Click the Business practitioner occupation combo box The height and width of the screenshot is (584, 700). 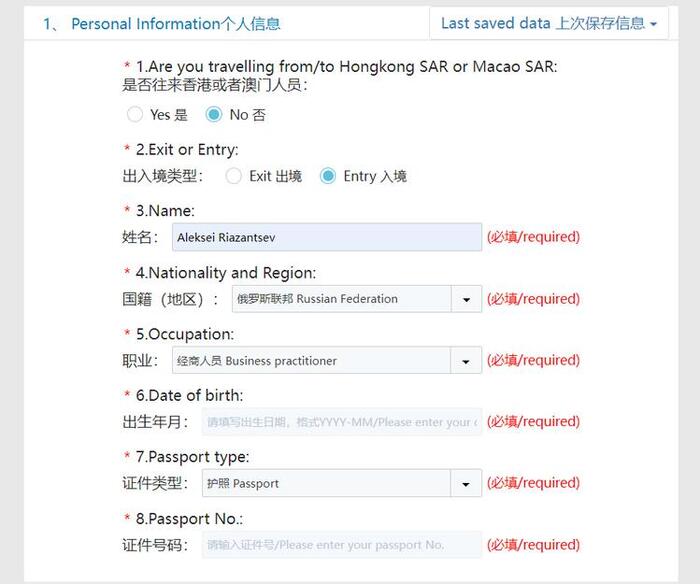pos(310,361)
